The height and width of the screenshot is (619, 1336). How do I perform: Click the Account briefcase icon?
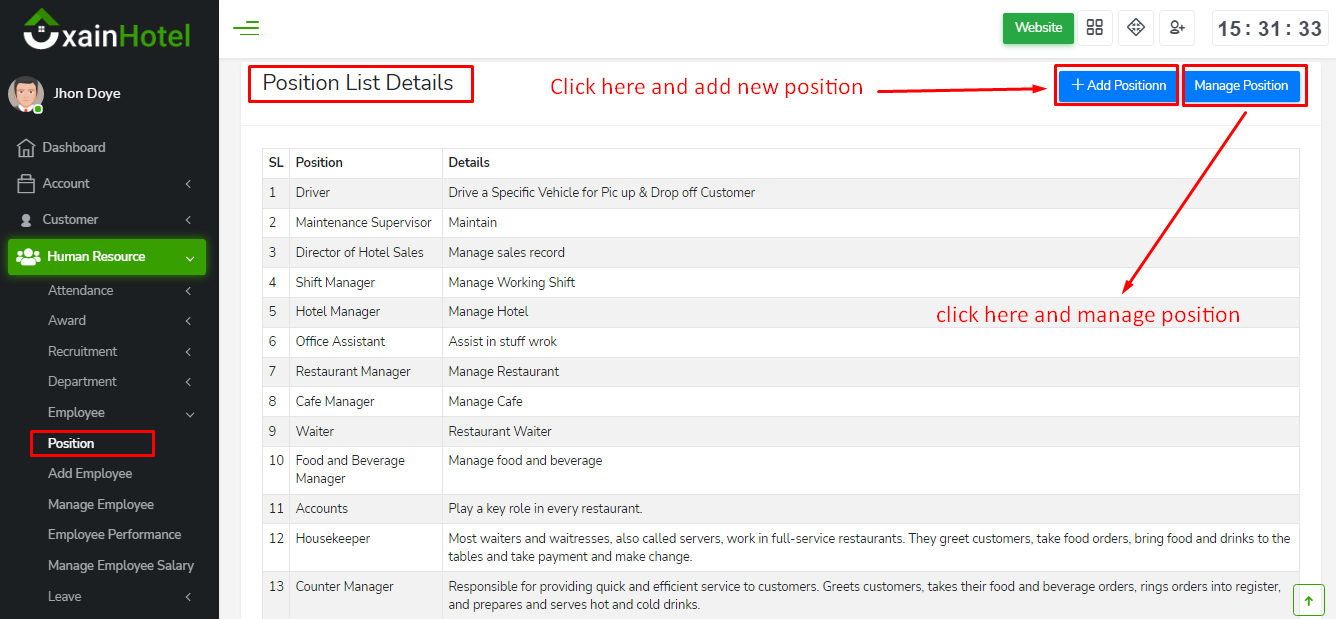(x=26, y=184)
